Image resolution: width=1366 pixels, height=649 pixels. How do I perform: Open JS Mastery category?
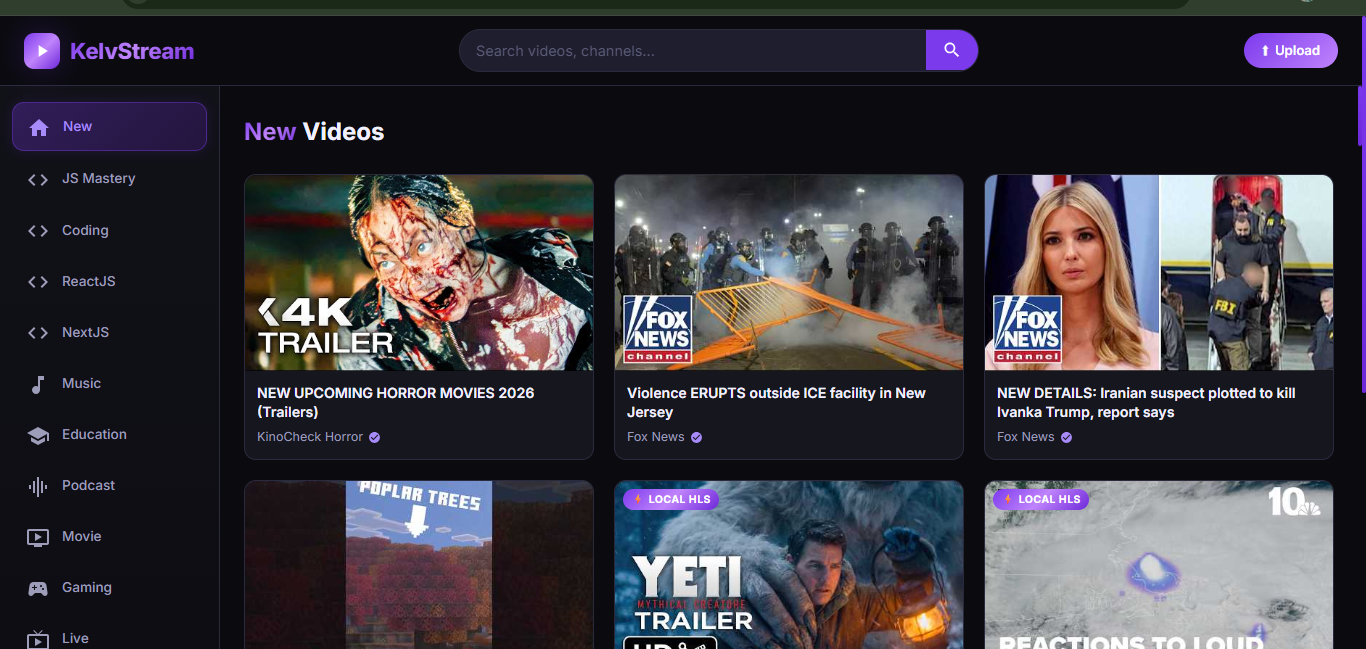[x=109, y=179]
